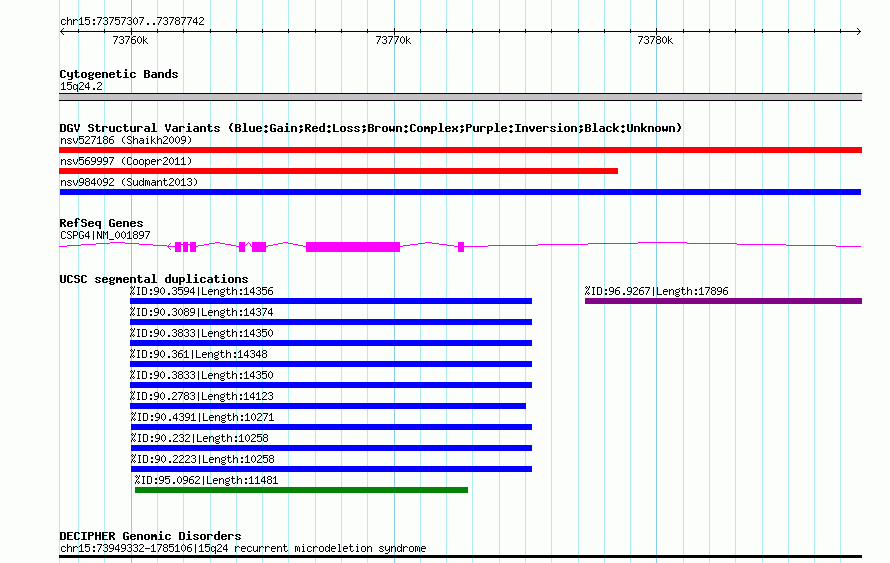Click the black DECIPHER microdeletion syndrome bar
This screenshot has width=890, height=563.
point(460,557)
